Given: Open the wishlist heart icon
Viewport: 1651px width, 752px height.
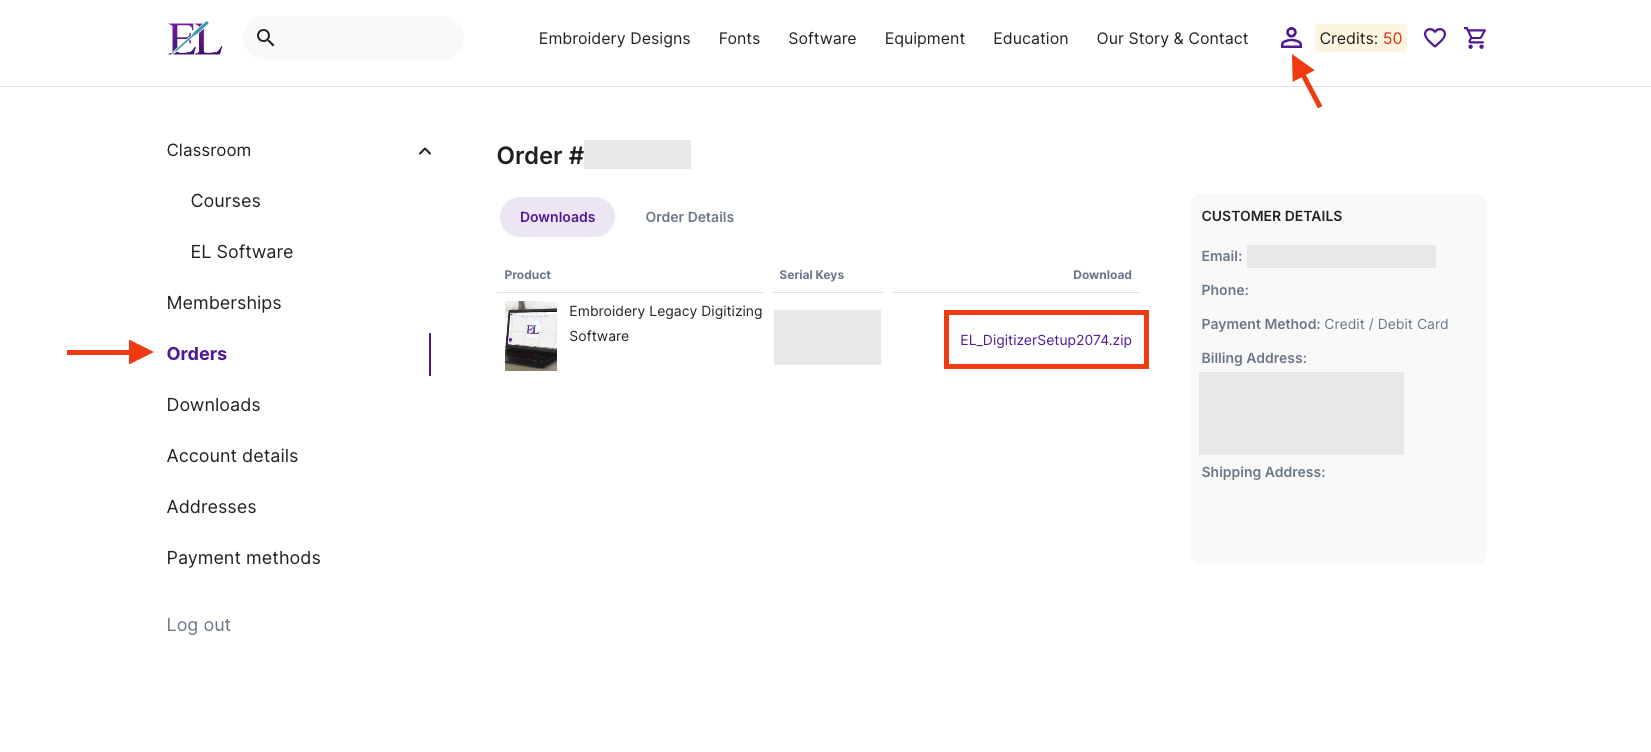Looking at the screenshot, I should tap(1435, 38).
